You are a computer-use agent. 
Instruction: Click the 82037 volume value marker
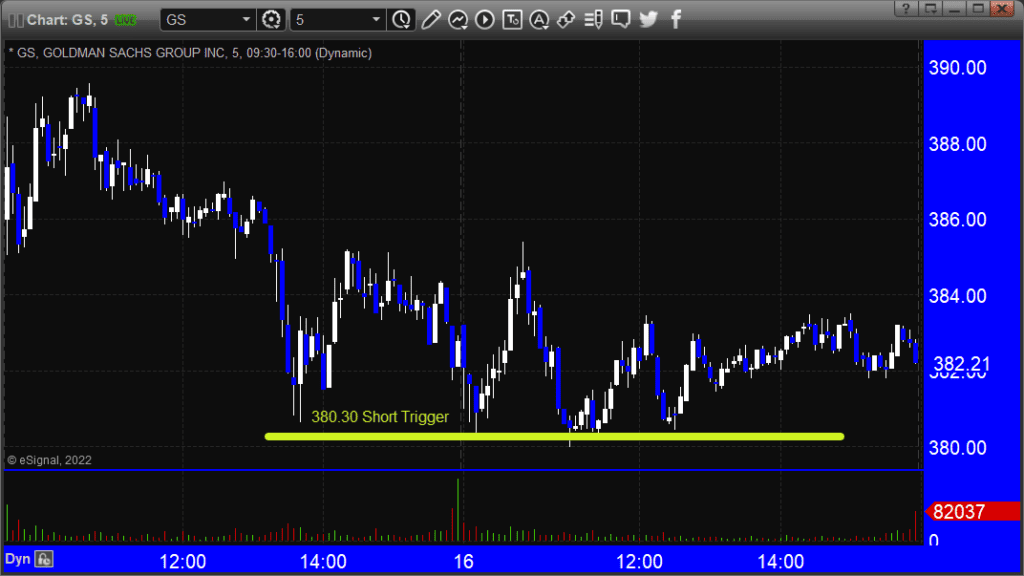click(972, 511)
